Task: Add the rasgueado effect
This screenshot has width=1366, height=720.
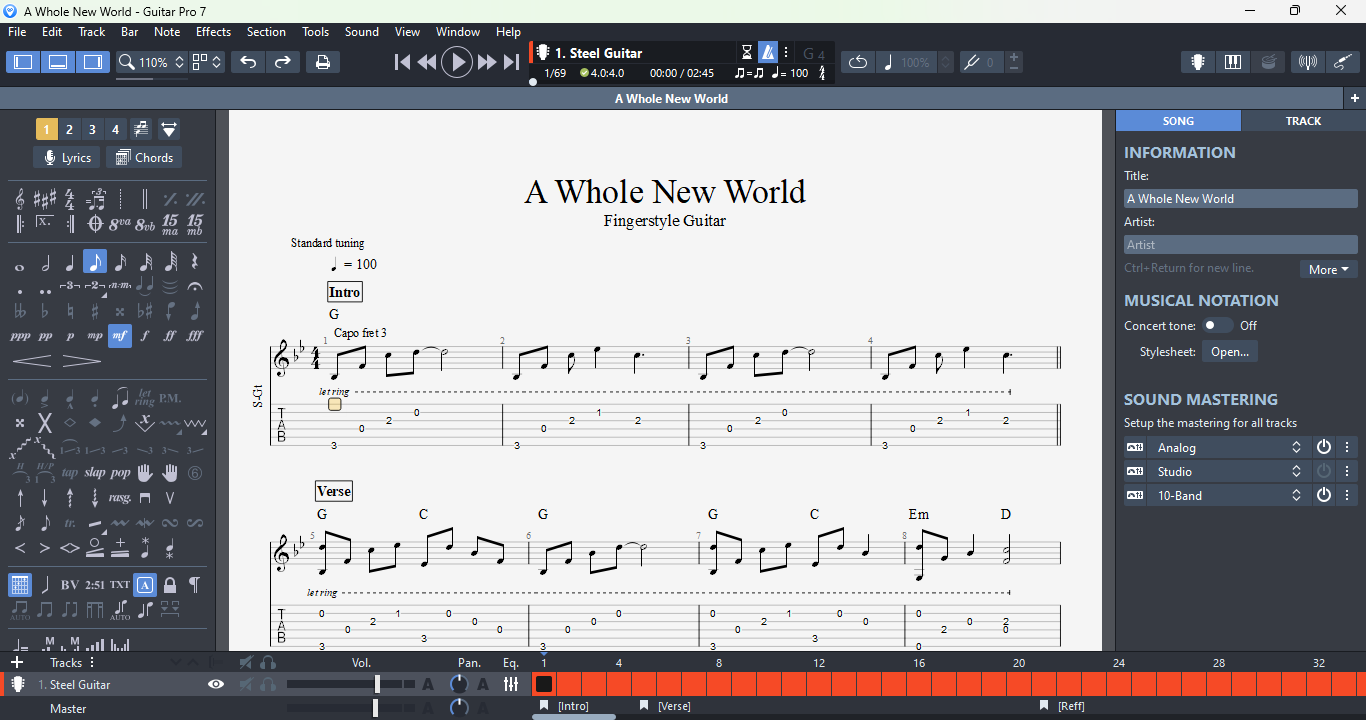Action: click(x=120, y=497)
